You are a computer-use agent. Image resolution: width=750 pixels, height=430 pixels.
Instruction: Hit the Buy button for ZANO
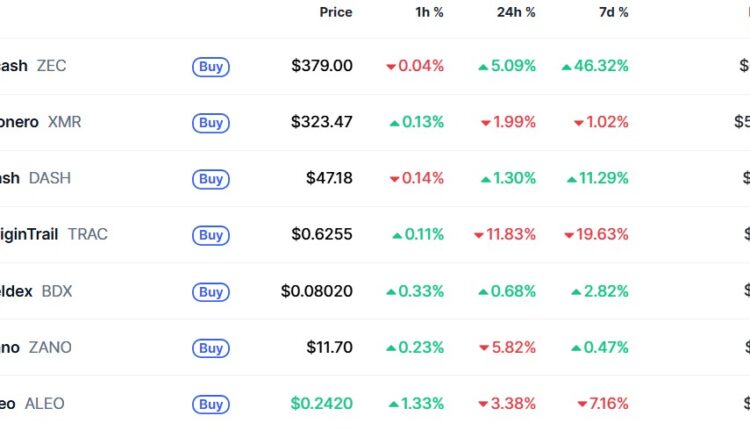coord(210,348)
